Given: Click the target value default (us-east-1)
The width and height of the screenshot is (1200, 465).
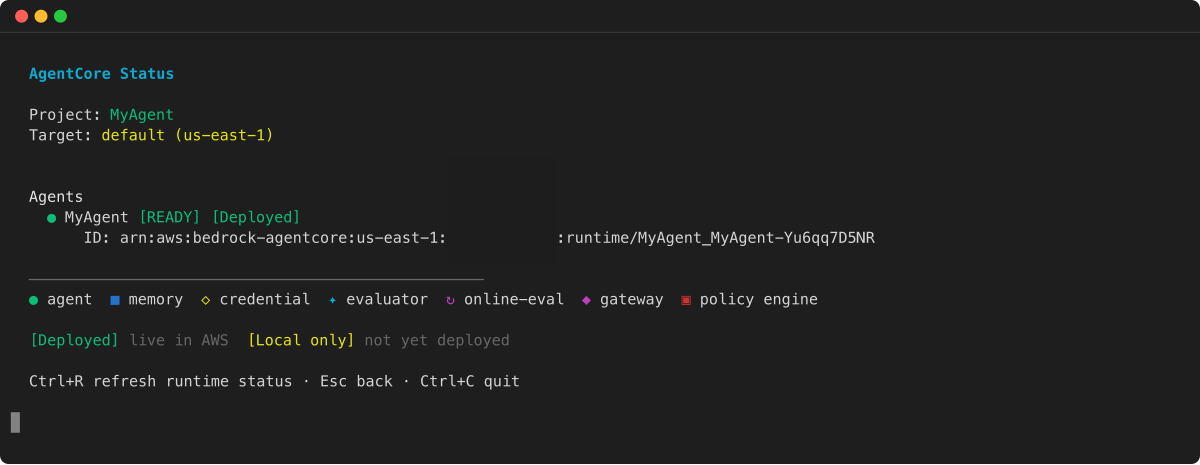Looking at the screenshot, I should [x=187, y=135].
